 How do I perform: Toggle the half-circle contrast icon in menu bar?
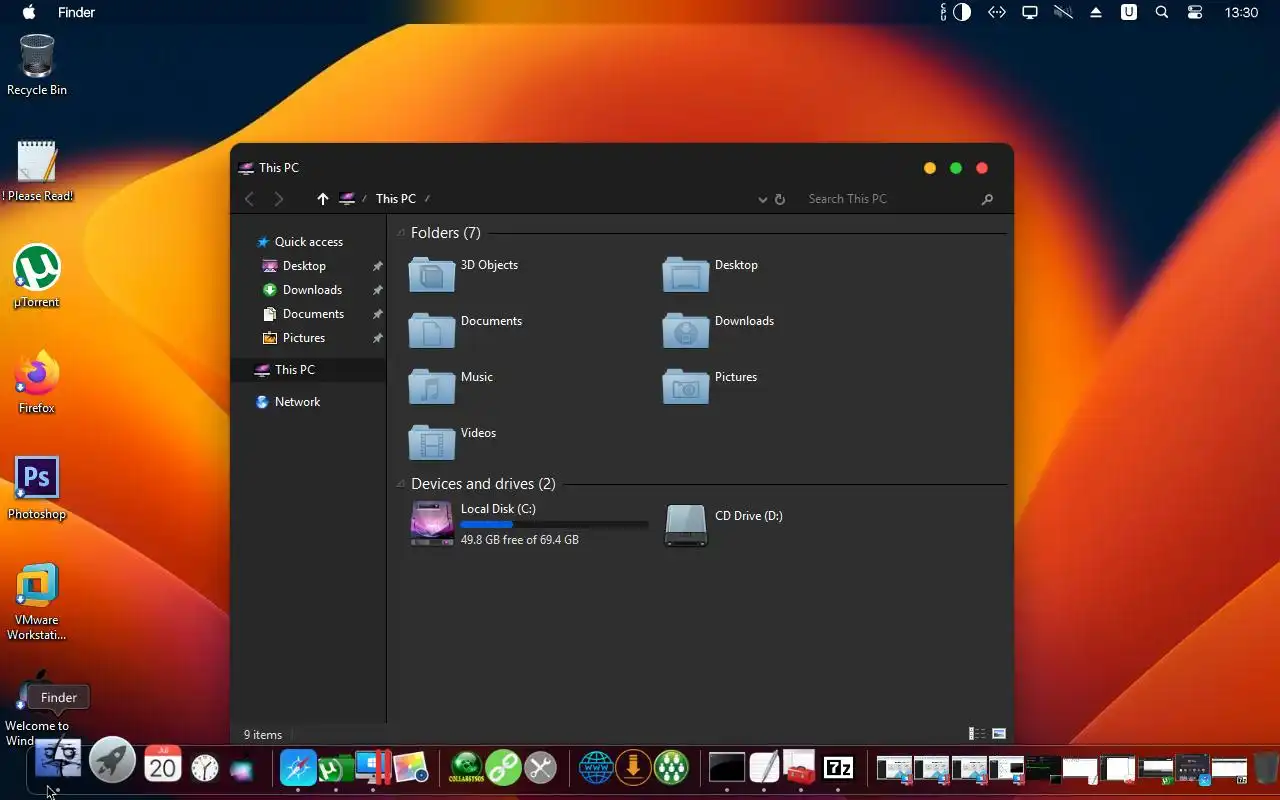tap(961, 13)
